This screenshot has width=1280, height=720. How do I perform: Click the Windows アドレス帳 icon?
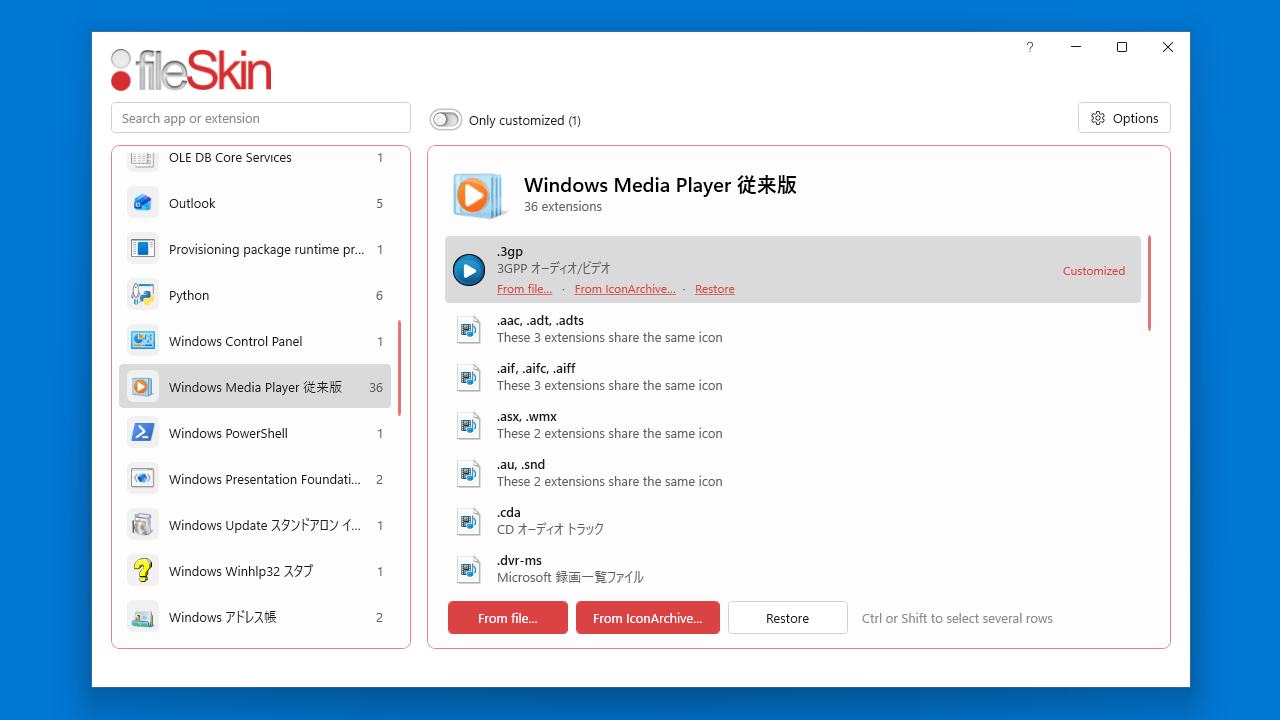coord(143,617)
